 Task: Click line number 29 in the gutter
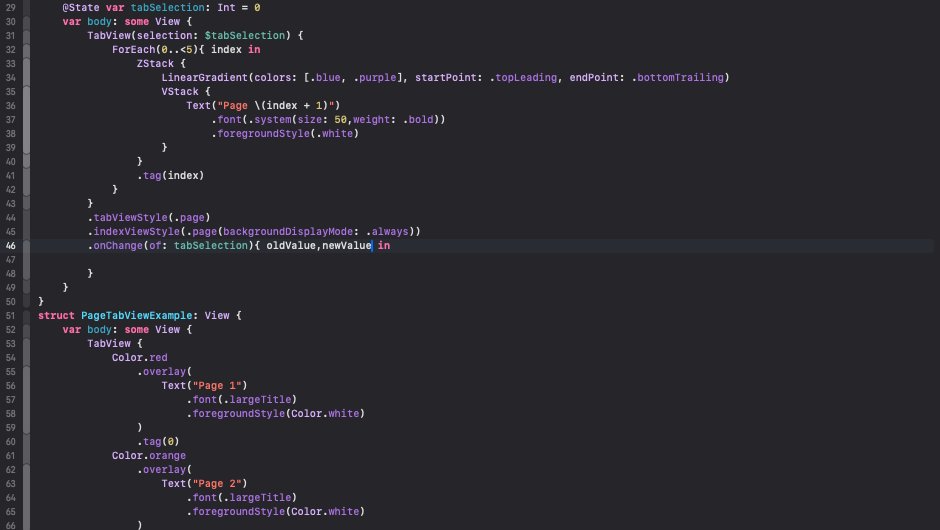[10, 8]
